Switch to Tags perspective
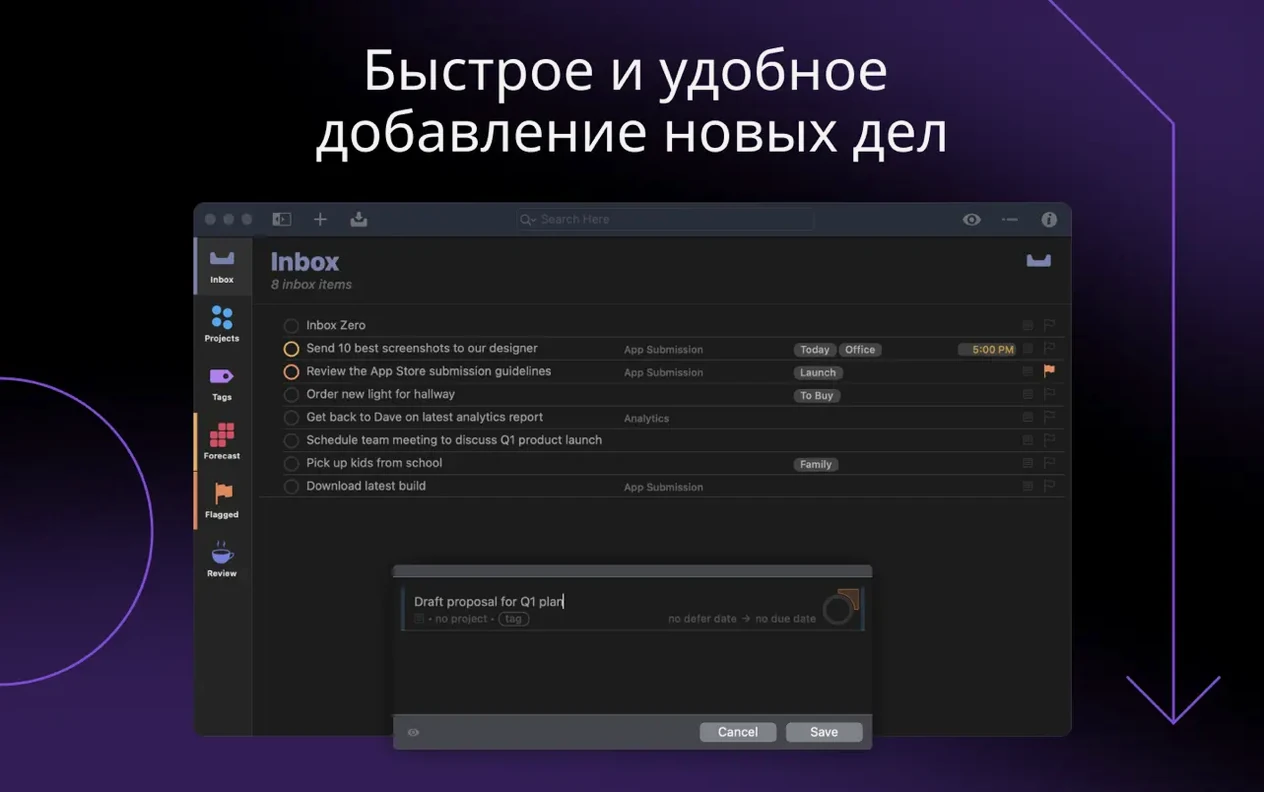The image size is (1264, 792). coord(222,384)
